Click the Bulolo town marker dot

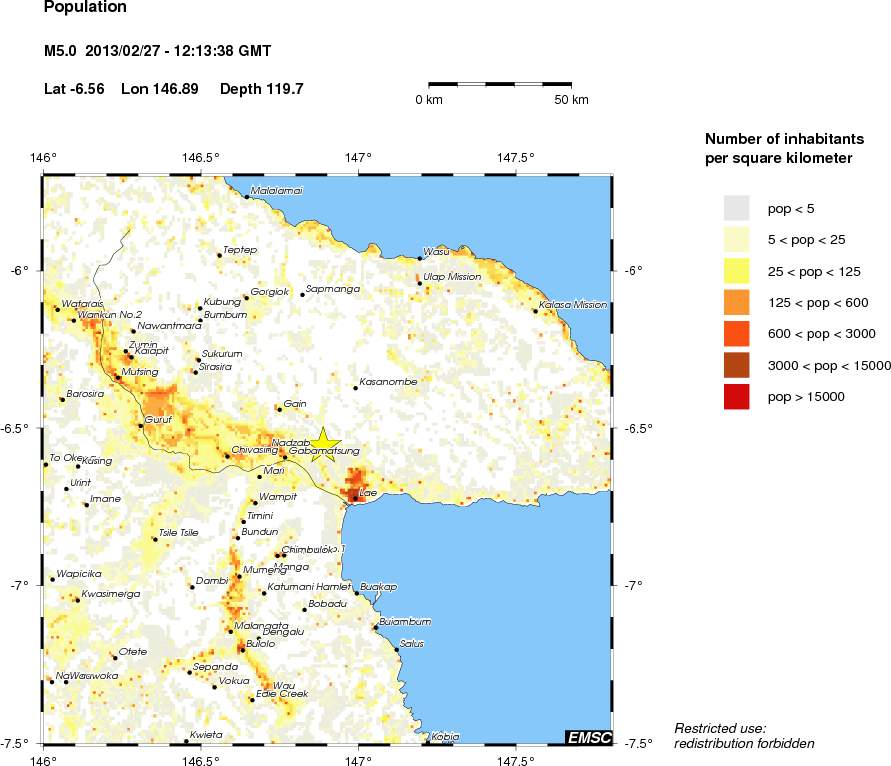241,650
